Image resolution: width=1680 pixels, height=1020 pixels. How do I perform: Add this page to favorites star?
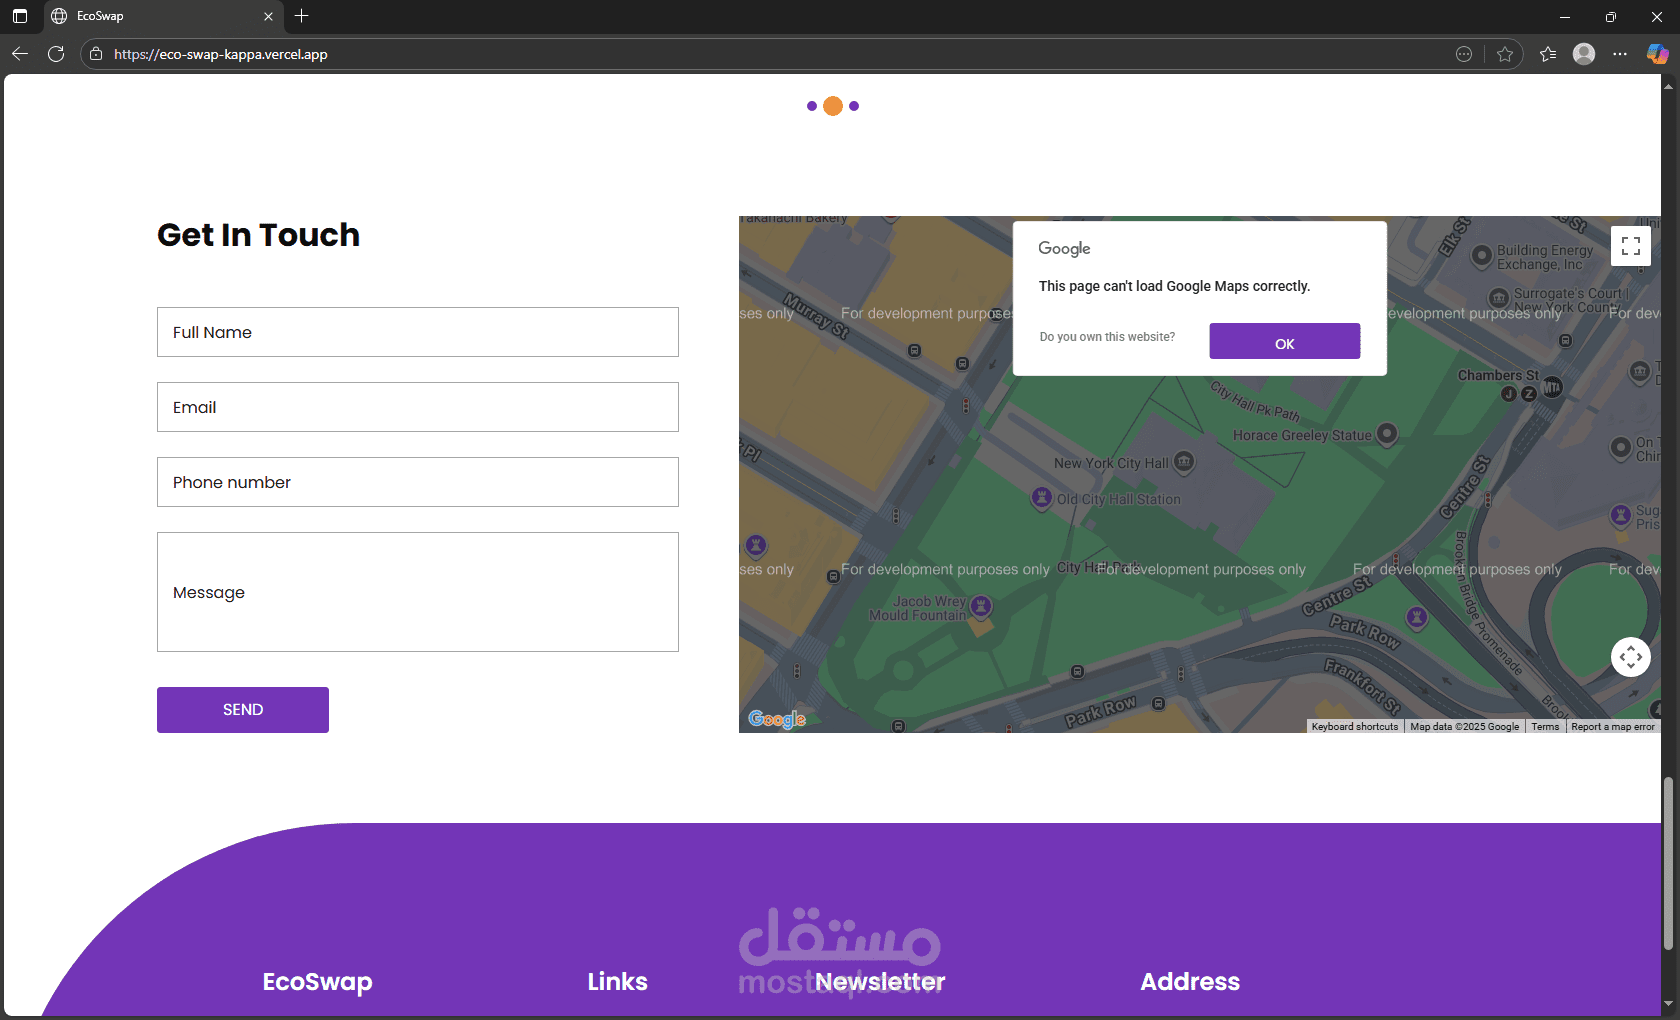point(1505,54)
